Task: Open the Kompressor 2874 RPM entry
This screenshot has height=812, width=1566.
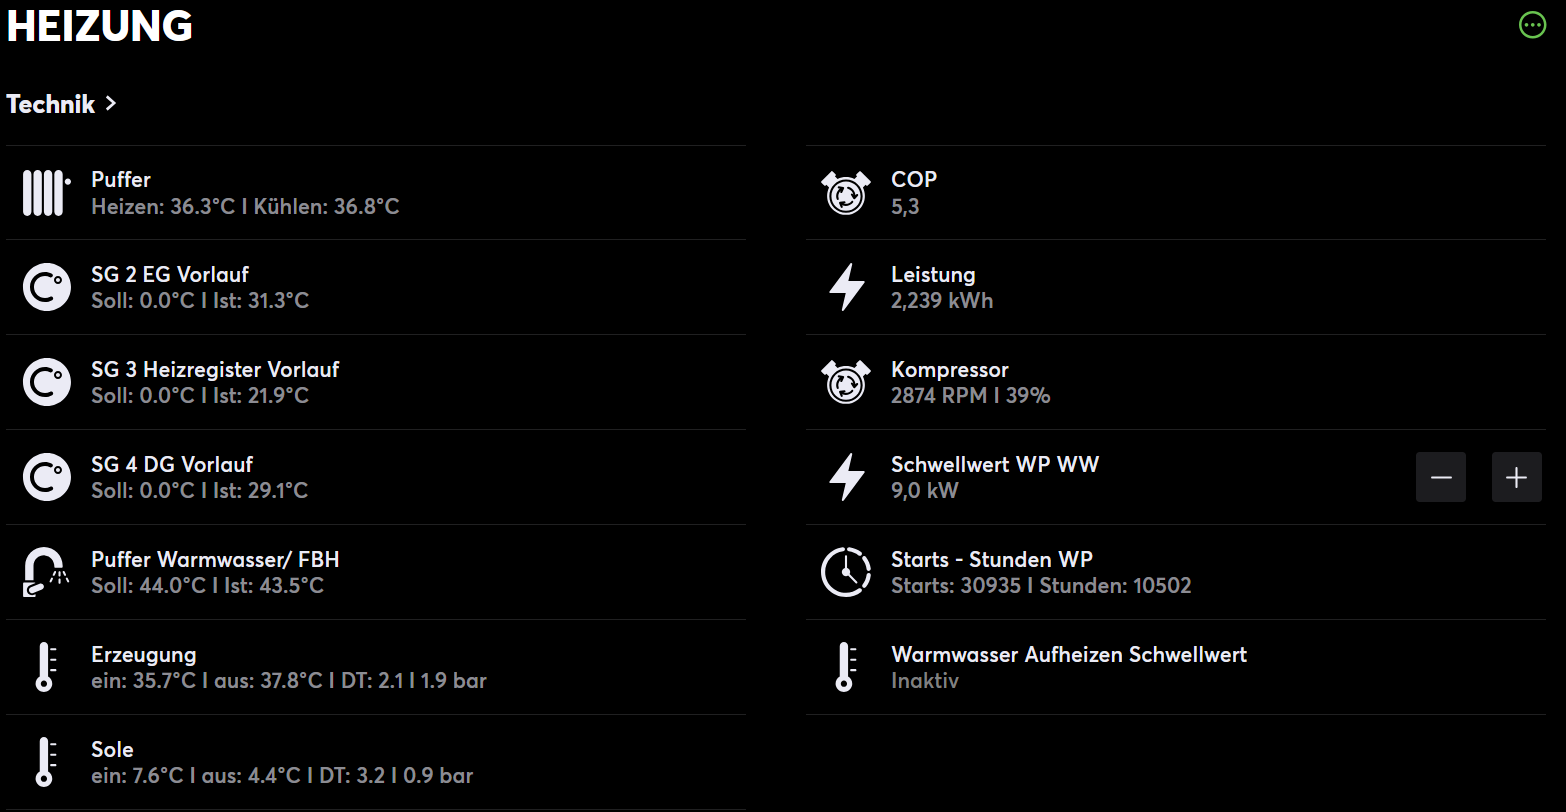Action: point(970,396)
